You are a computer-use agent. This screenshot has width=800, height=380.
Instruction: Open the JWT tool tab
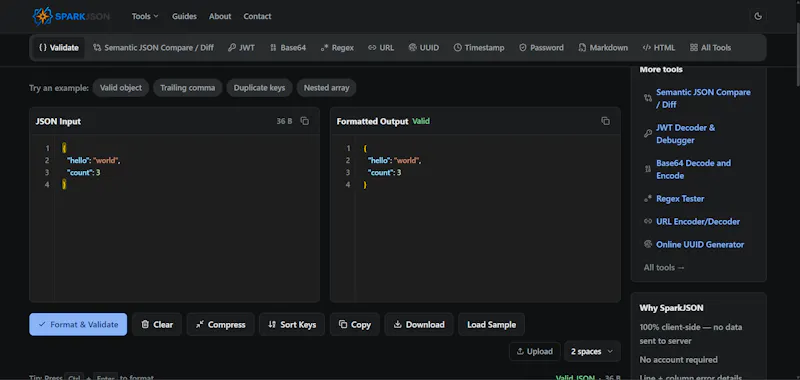pyautogui.click(x=241, y=48)
